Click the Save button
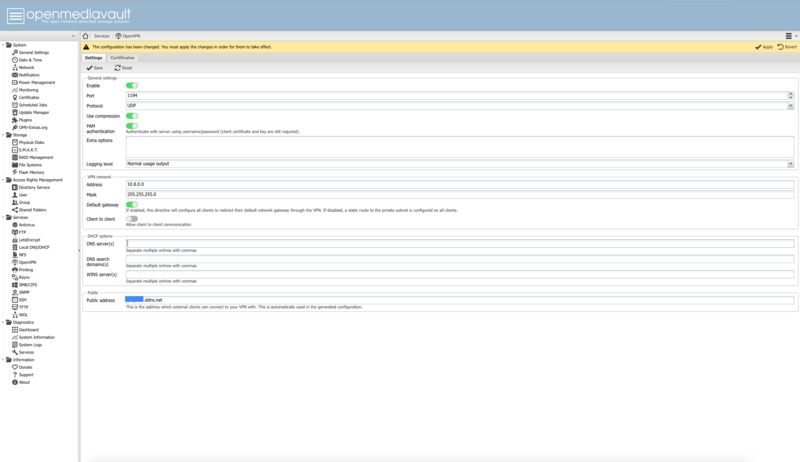The image size is (800, 462). coord(97,68)
